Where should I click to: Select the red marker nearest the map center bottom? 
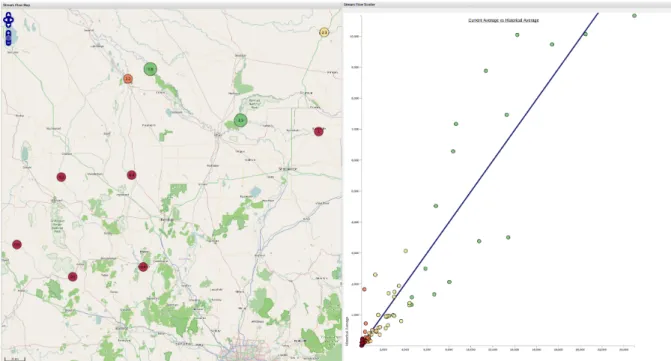point(143,267)
